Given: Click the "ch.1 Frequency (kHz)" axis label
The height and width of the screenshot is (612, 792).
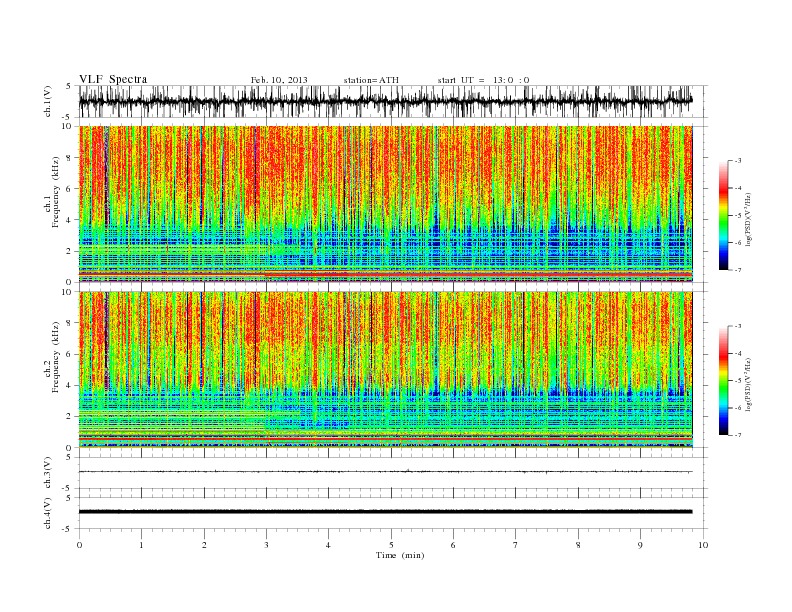Looking at the screenshot, I should click(52, 192).
